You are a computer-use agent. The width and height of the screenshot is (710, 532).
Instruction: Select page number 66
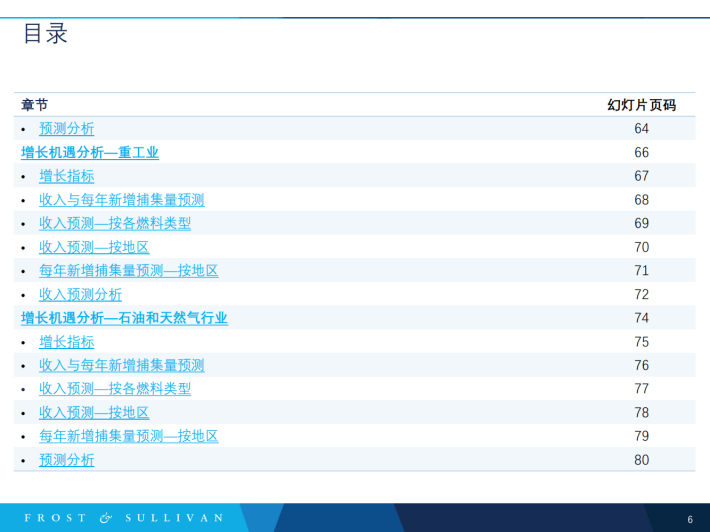pos(642,153)
